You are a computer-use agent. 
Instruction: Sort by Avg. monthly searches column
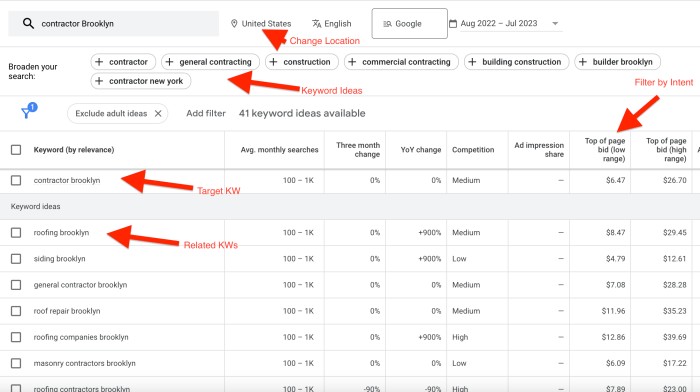coord(279,150)
